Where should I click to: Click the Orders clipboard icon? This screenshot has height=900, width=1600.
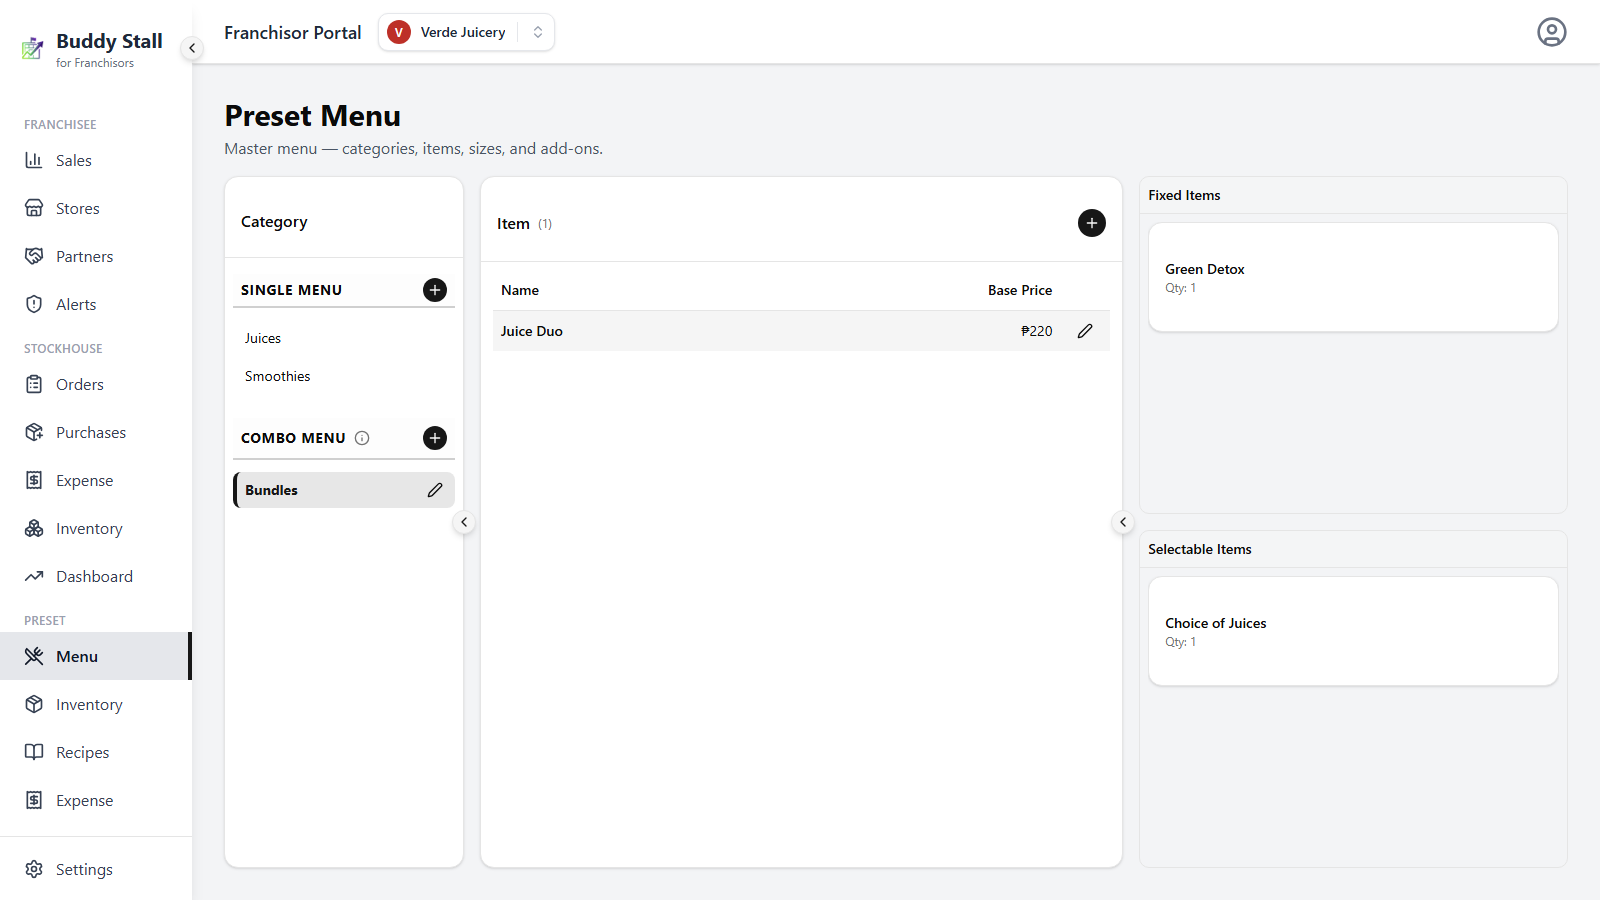tap(34, 384)
